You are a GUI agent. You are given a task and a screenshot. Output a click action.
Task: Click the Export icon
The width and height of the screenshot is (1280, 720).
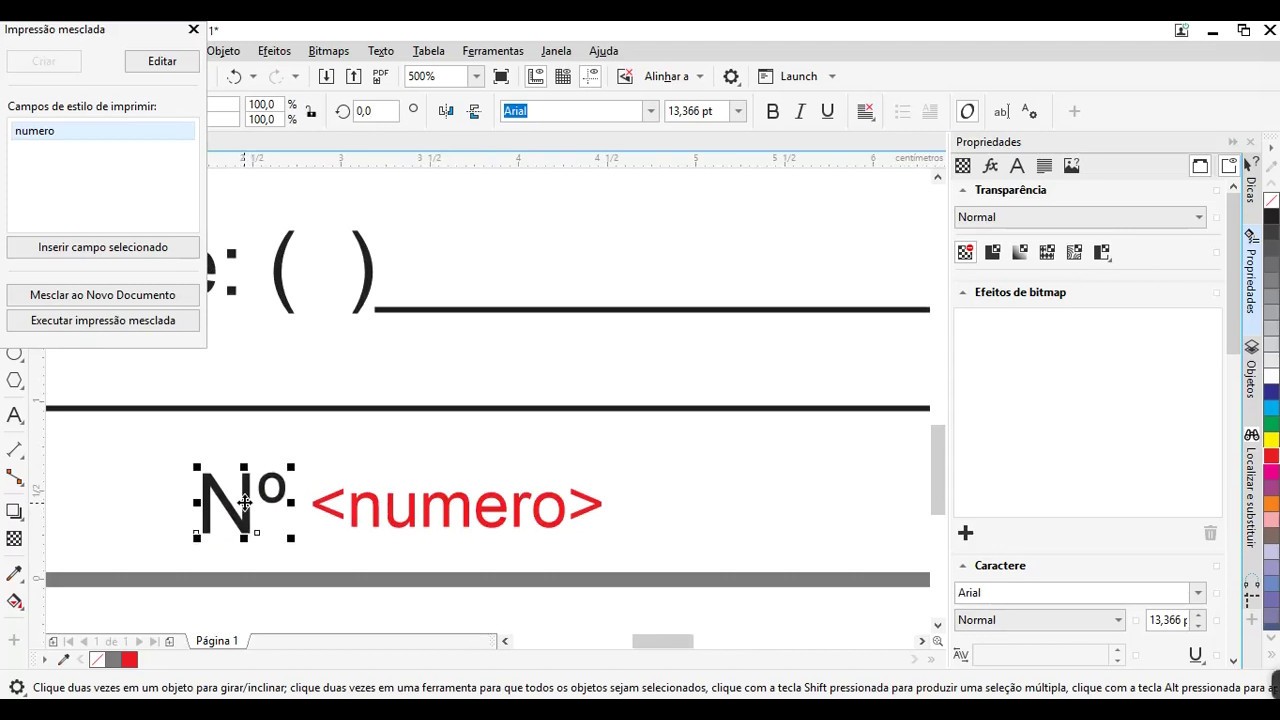(353, 76)
